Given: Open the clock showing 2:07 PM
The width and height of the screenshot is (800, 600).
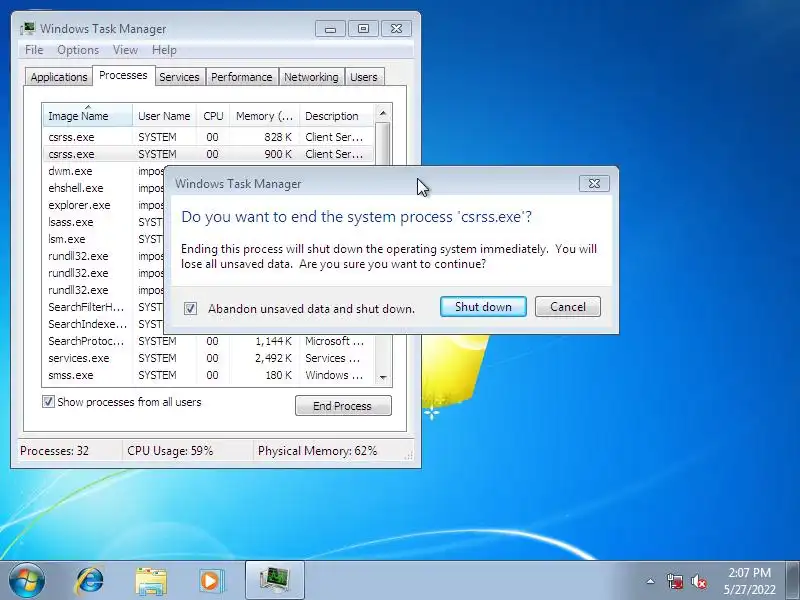Looking at the screenshot, I should [749, 581].
